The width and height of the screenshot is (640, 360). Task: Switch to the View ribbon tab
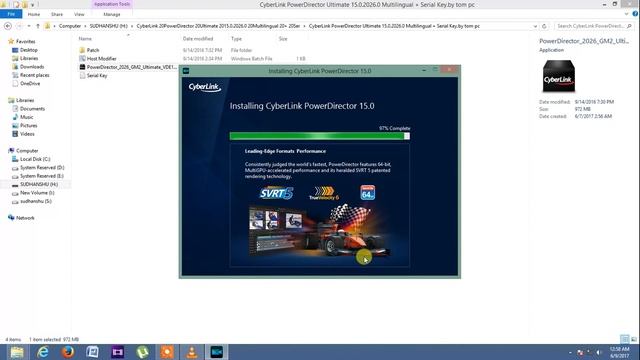79,14
